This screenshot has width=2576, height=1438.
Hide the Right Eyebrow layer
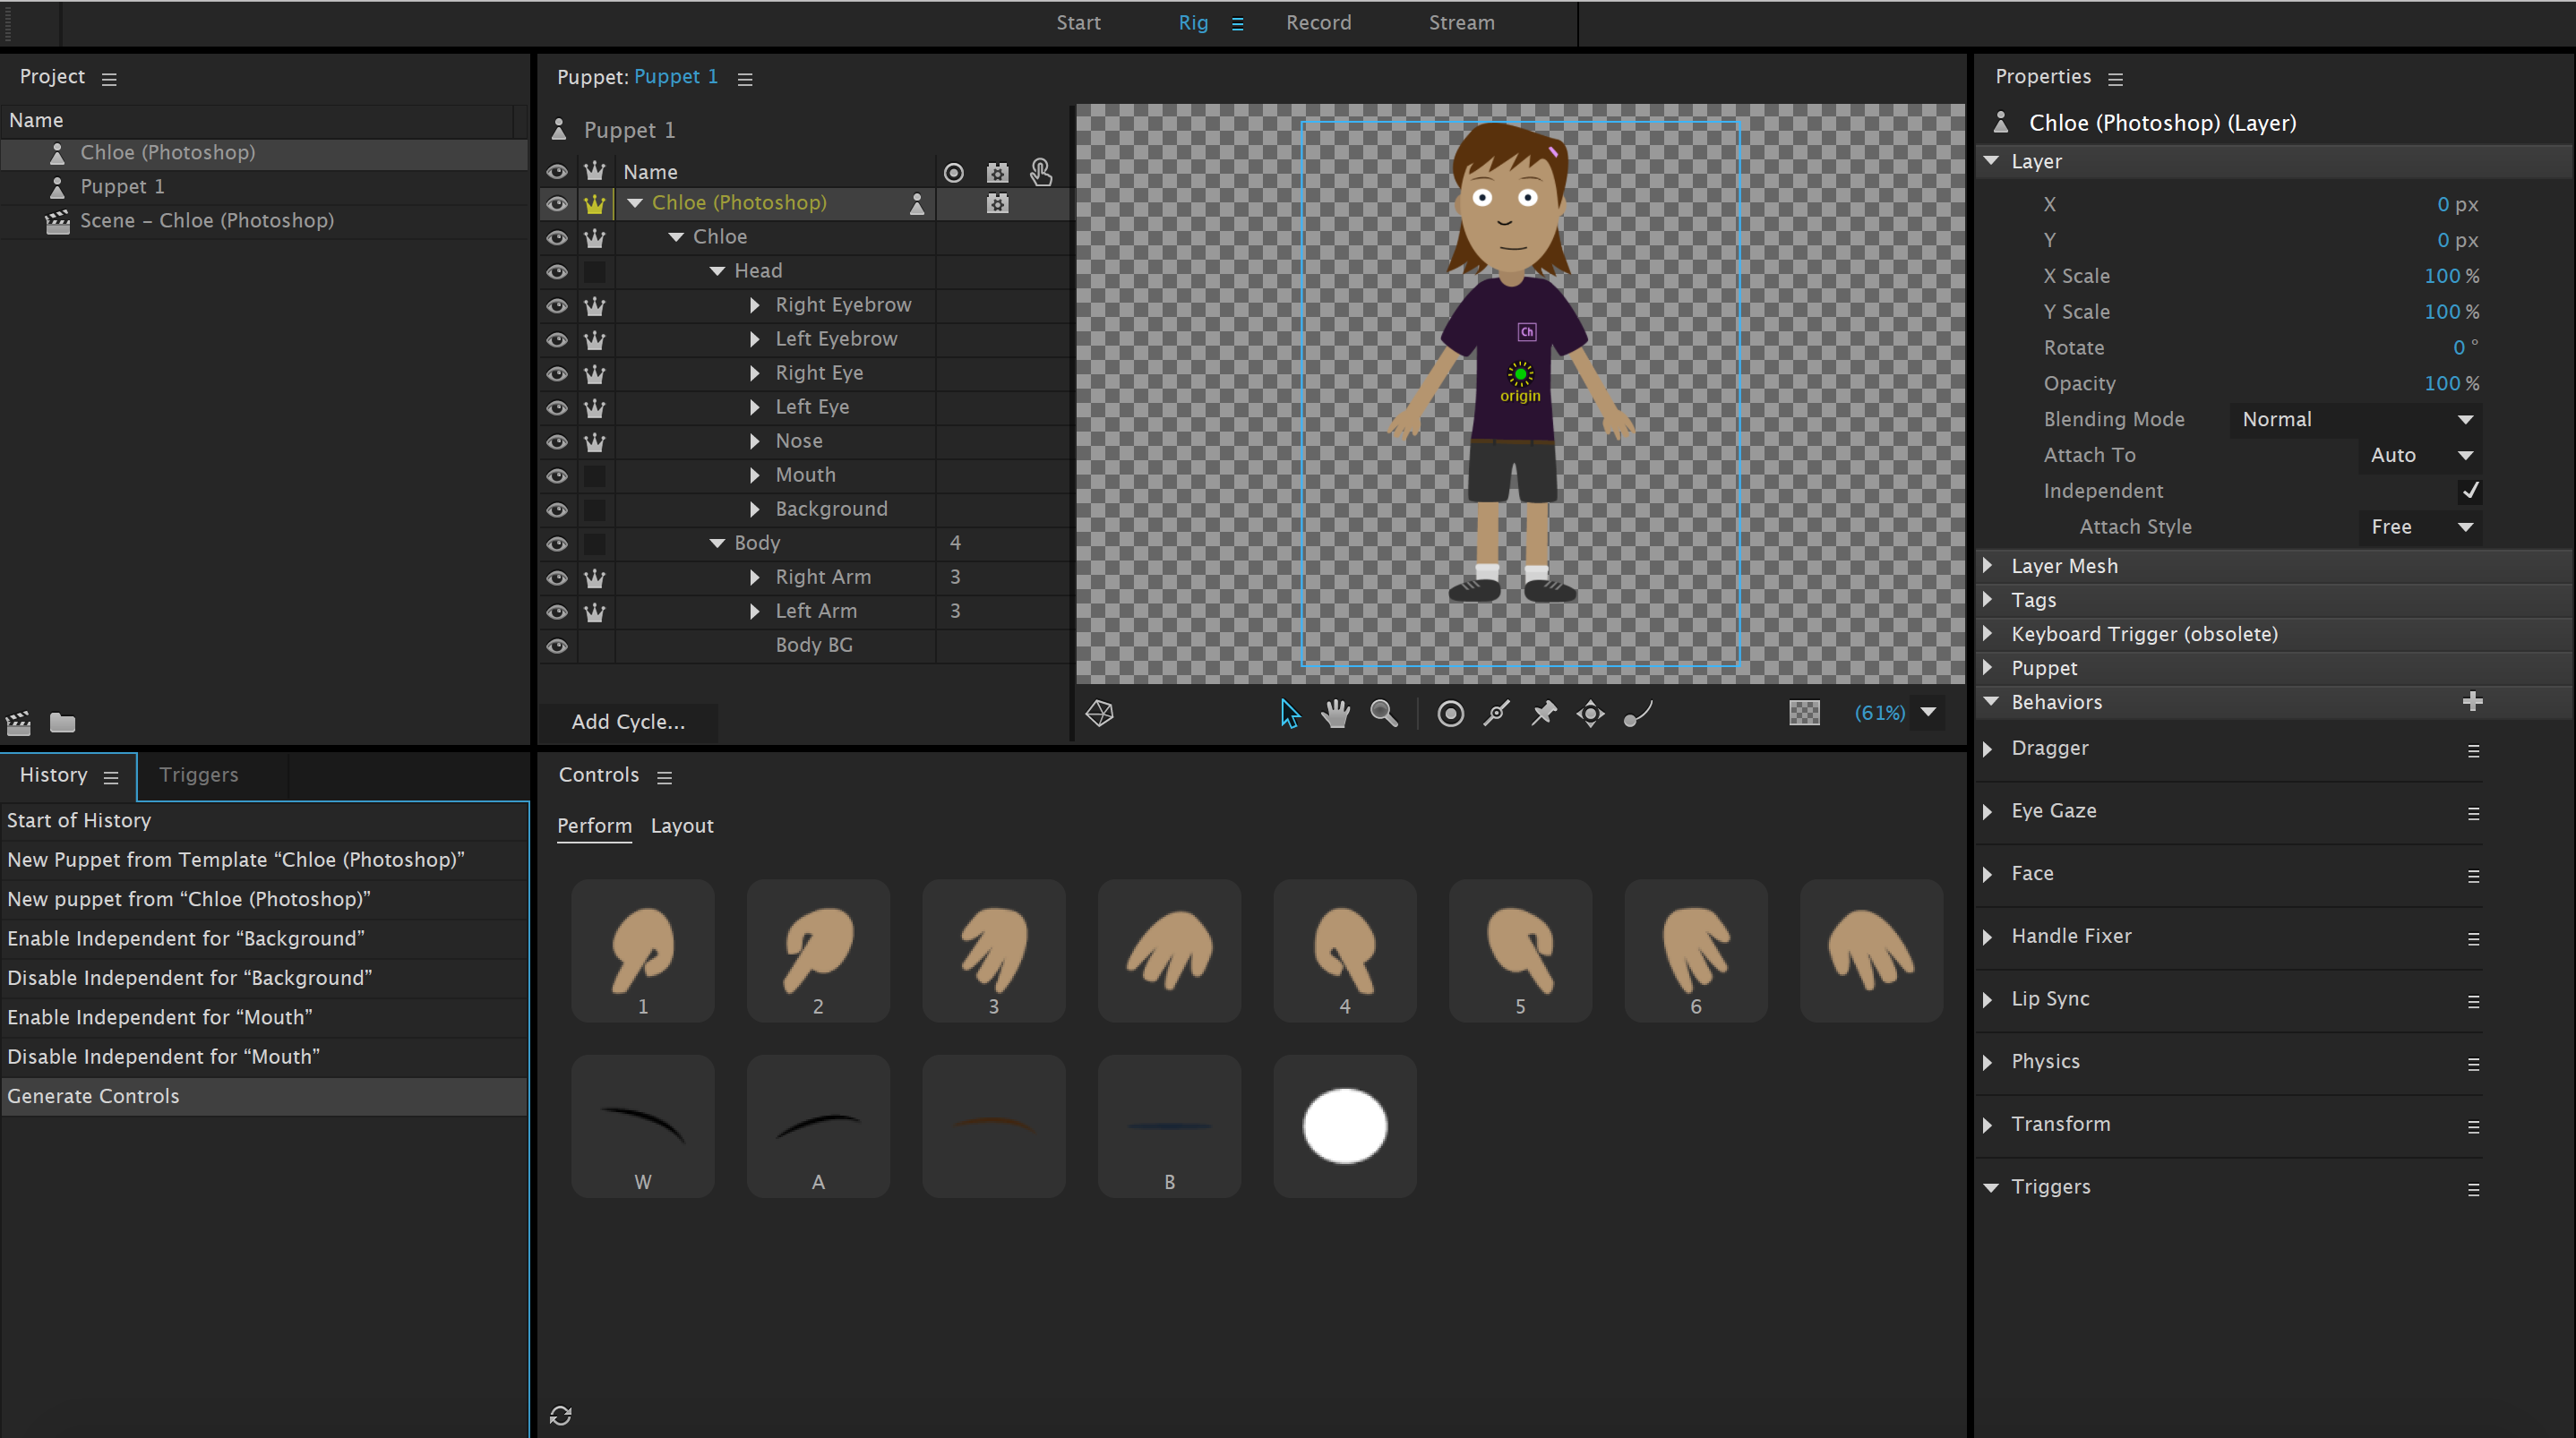coord(557,306)
